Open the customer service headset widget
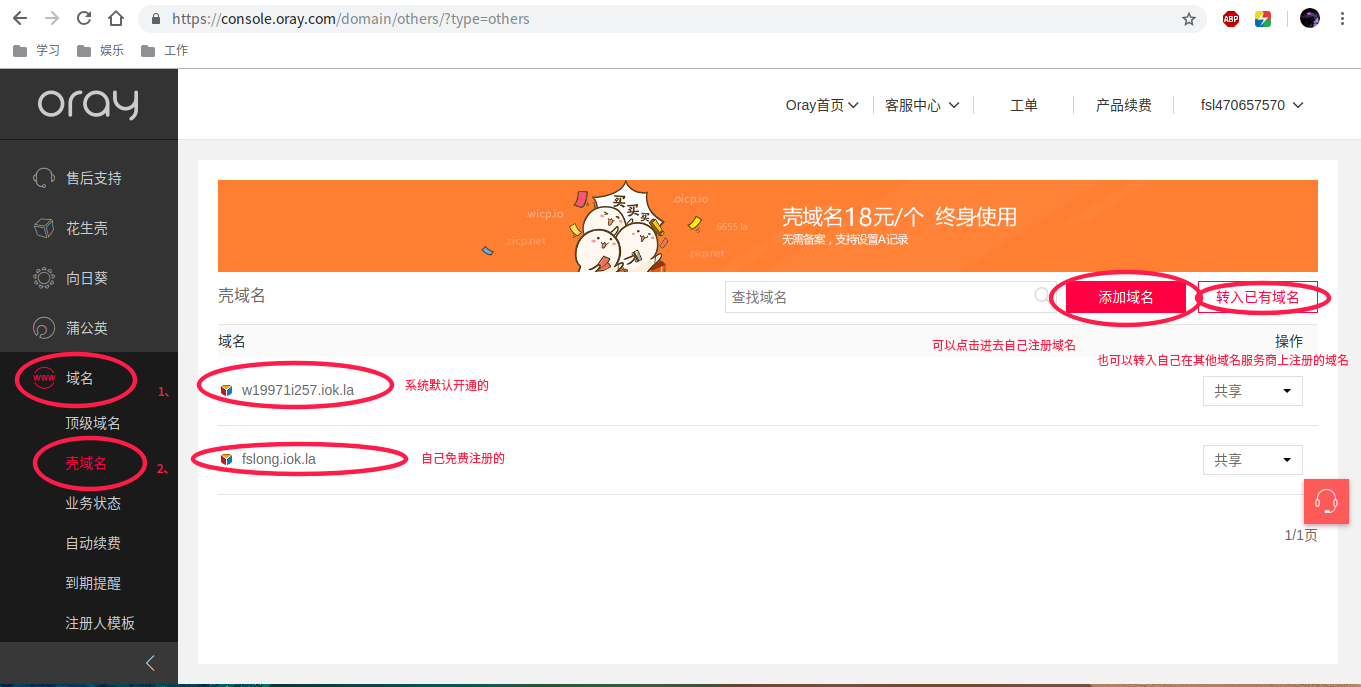The height and width of the screenshot is (687, 1361). tap(1327, 500)
